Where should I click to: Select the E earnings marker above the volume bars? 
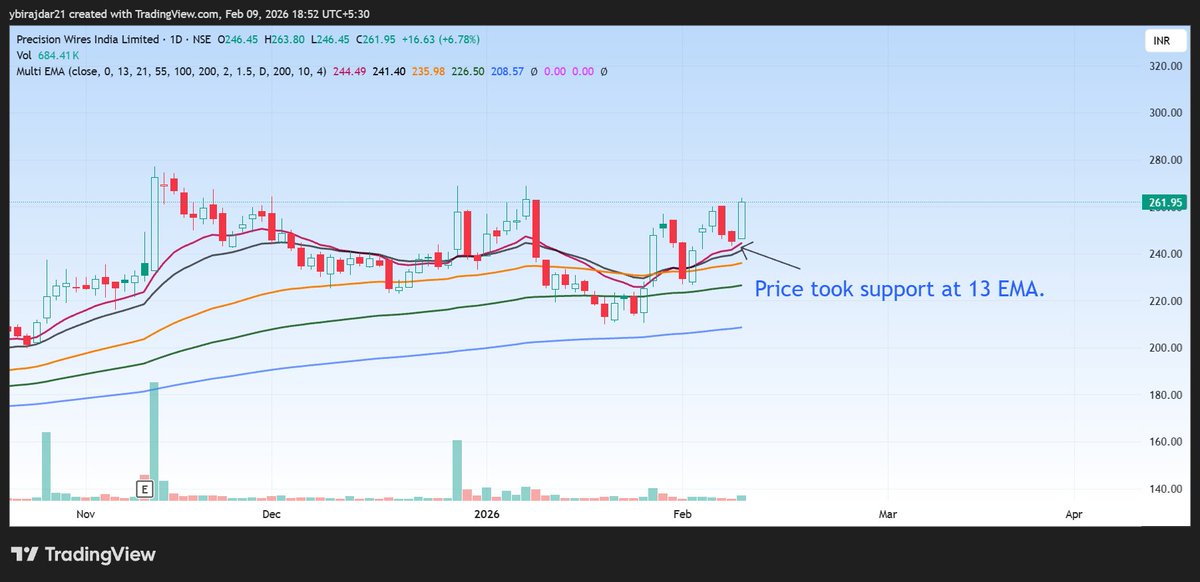(144, 487)
